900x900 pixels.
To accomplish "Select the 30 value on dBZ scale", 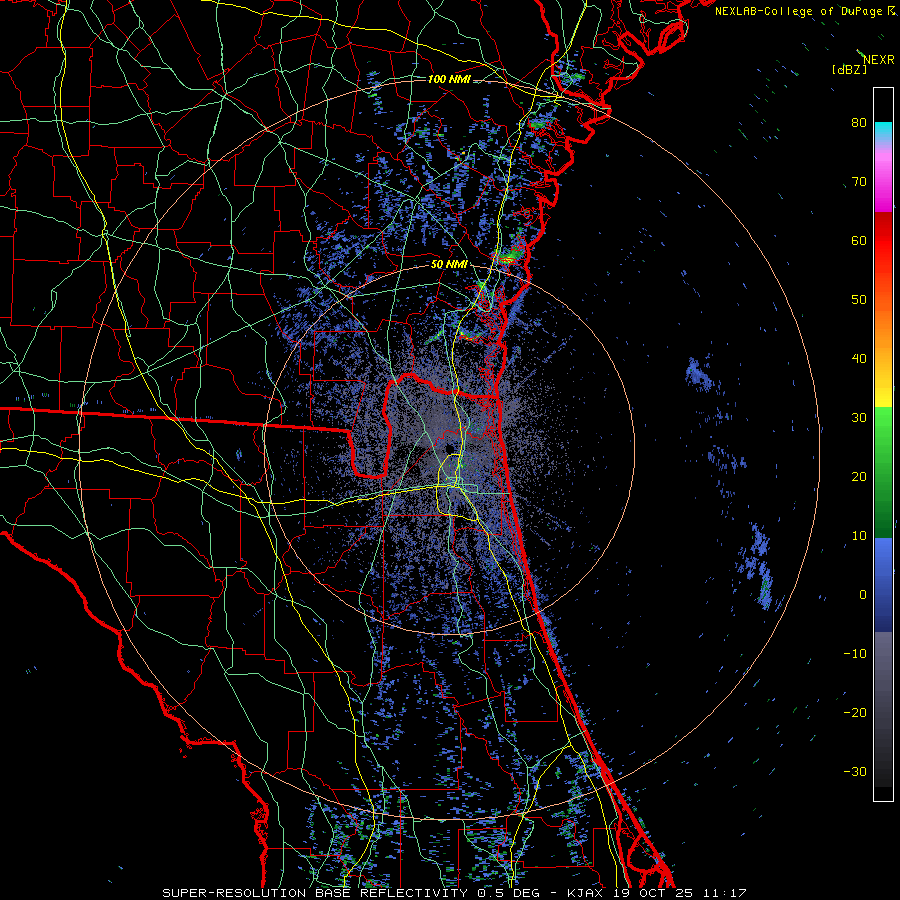I will [859, 417].
